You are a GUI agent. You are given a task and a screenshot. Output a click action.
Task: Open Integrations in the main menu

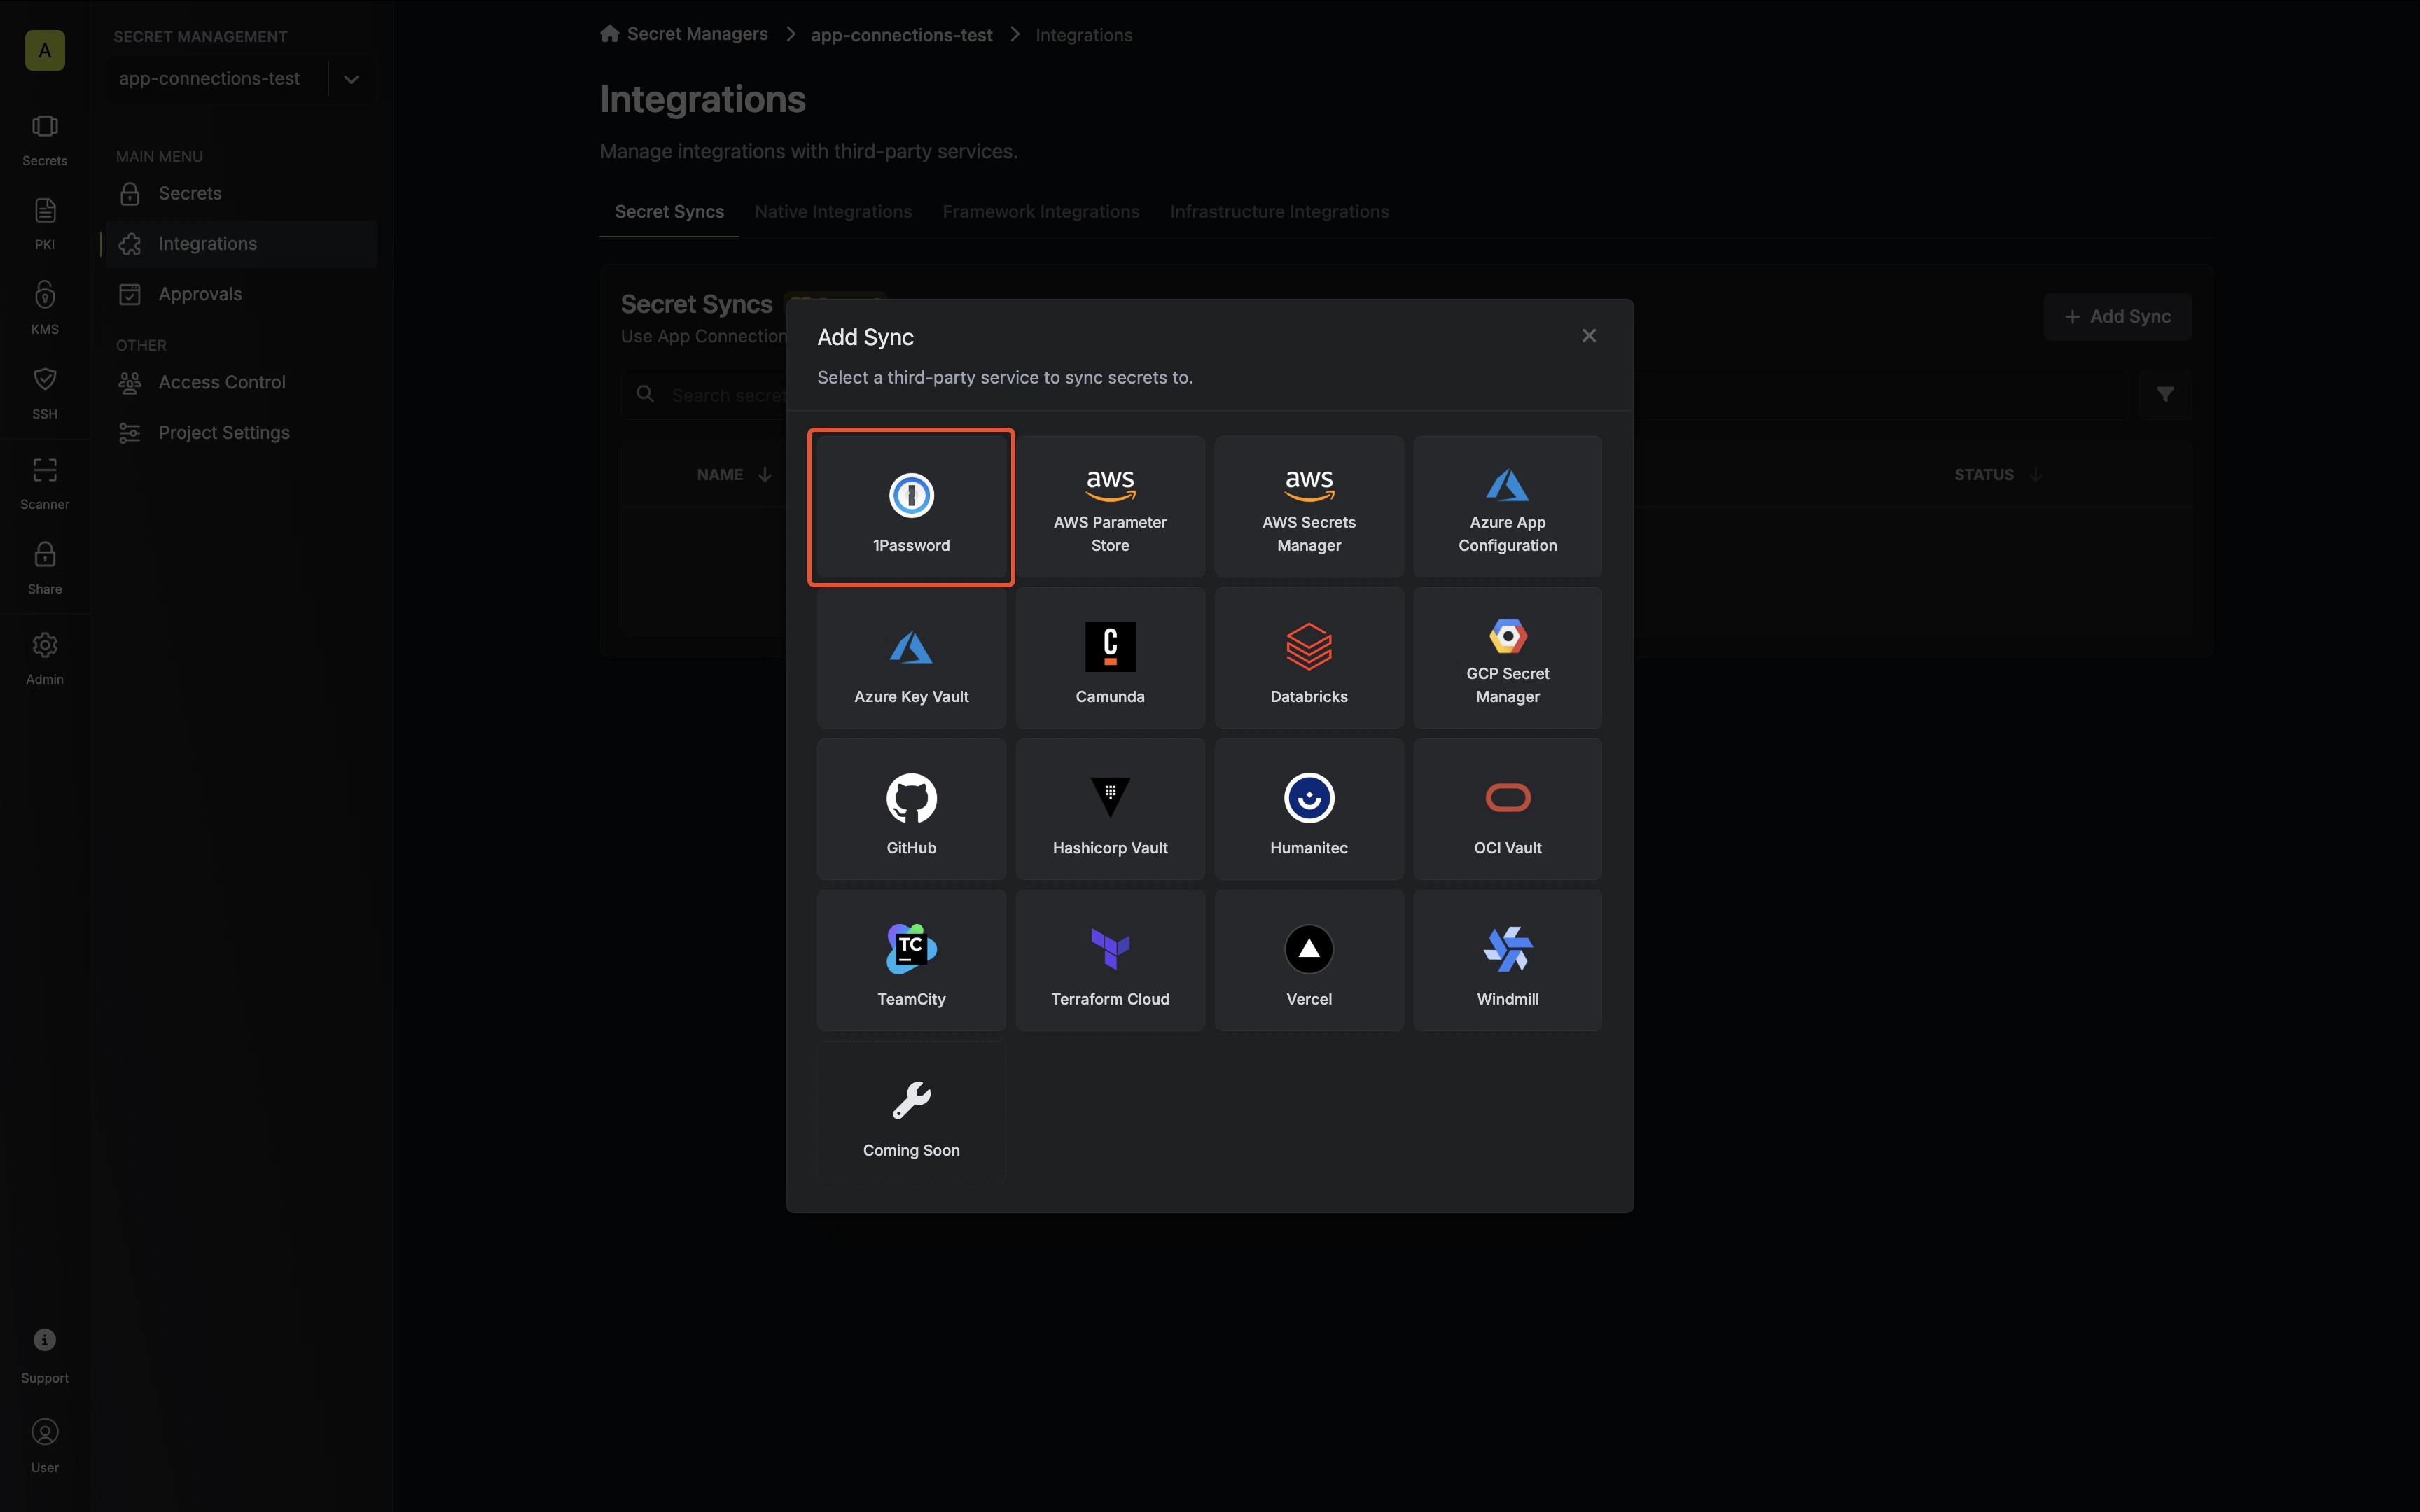click(242, 244)
